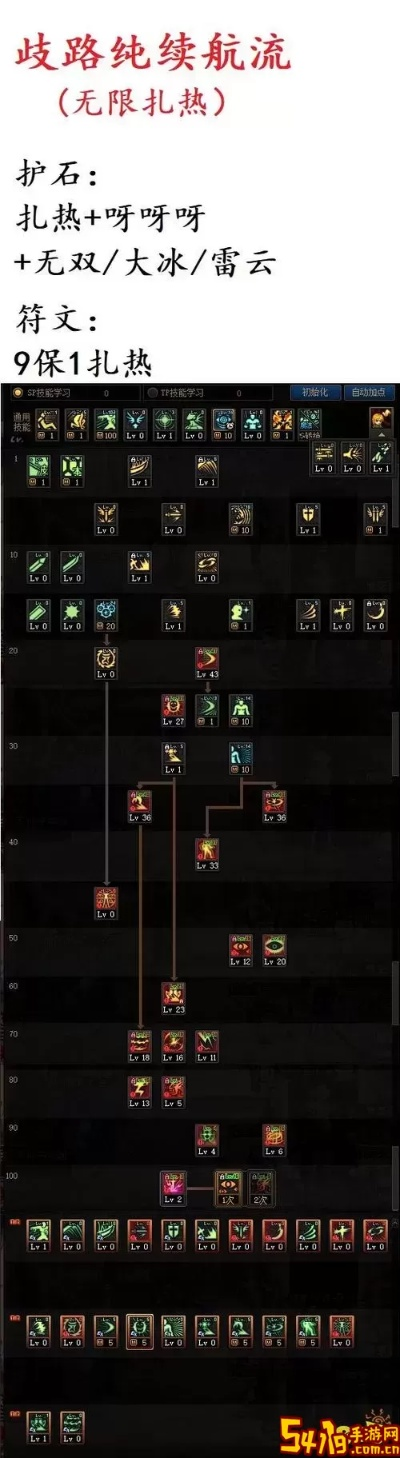Select the Lv 43 skill icon
This screenshot has height=1458, width=400.
point(207,664)
